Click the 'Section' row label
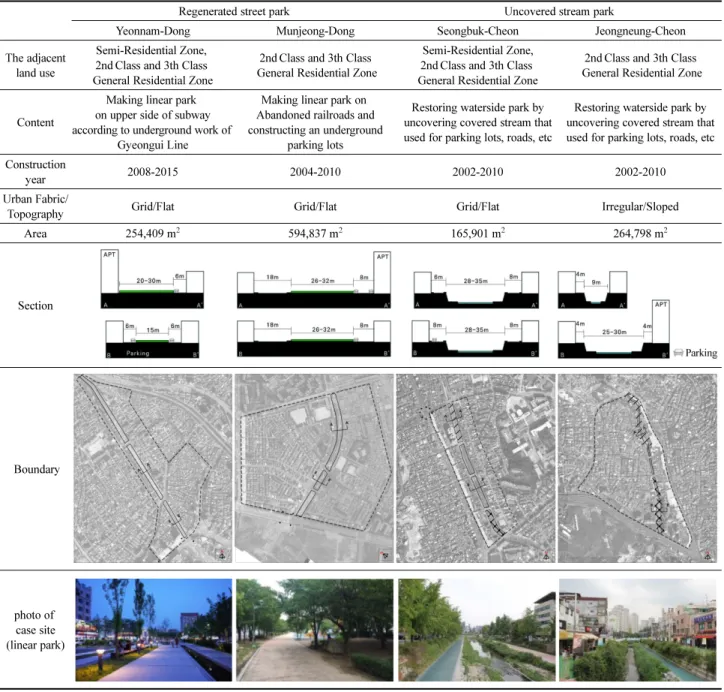The height and width of the screenshot is (692, 724). click(x=36, y=306)
